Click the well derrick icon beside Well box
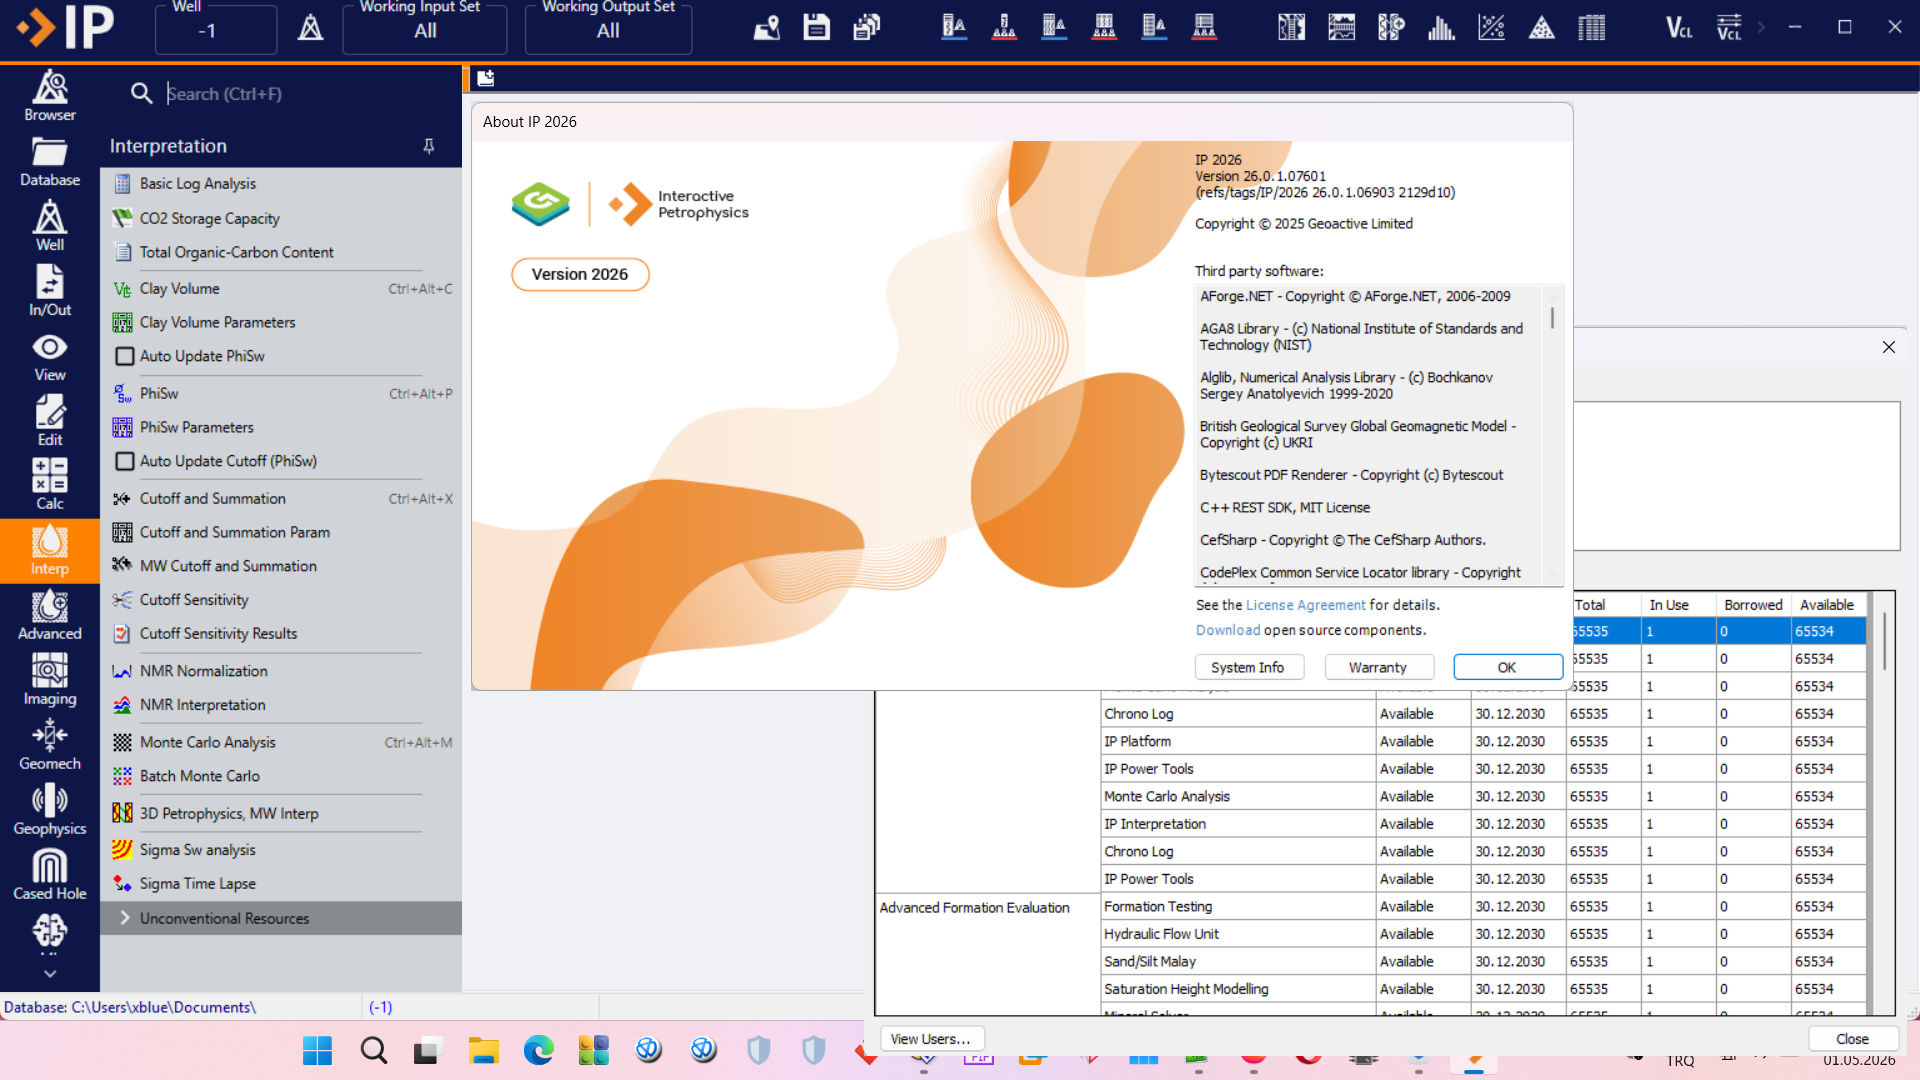1920x1080 pixels. tap(310, 28)
